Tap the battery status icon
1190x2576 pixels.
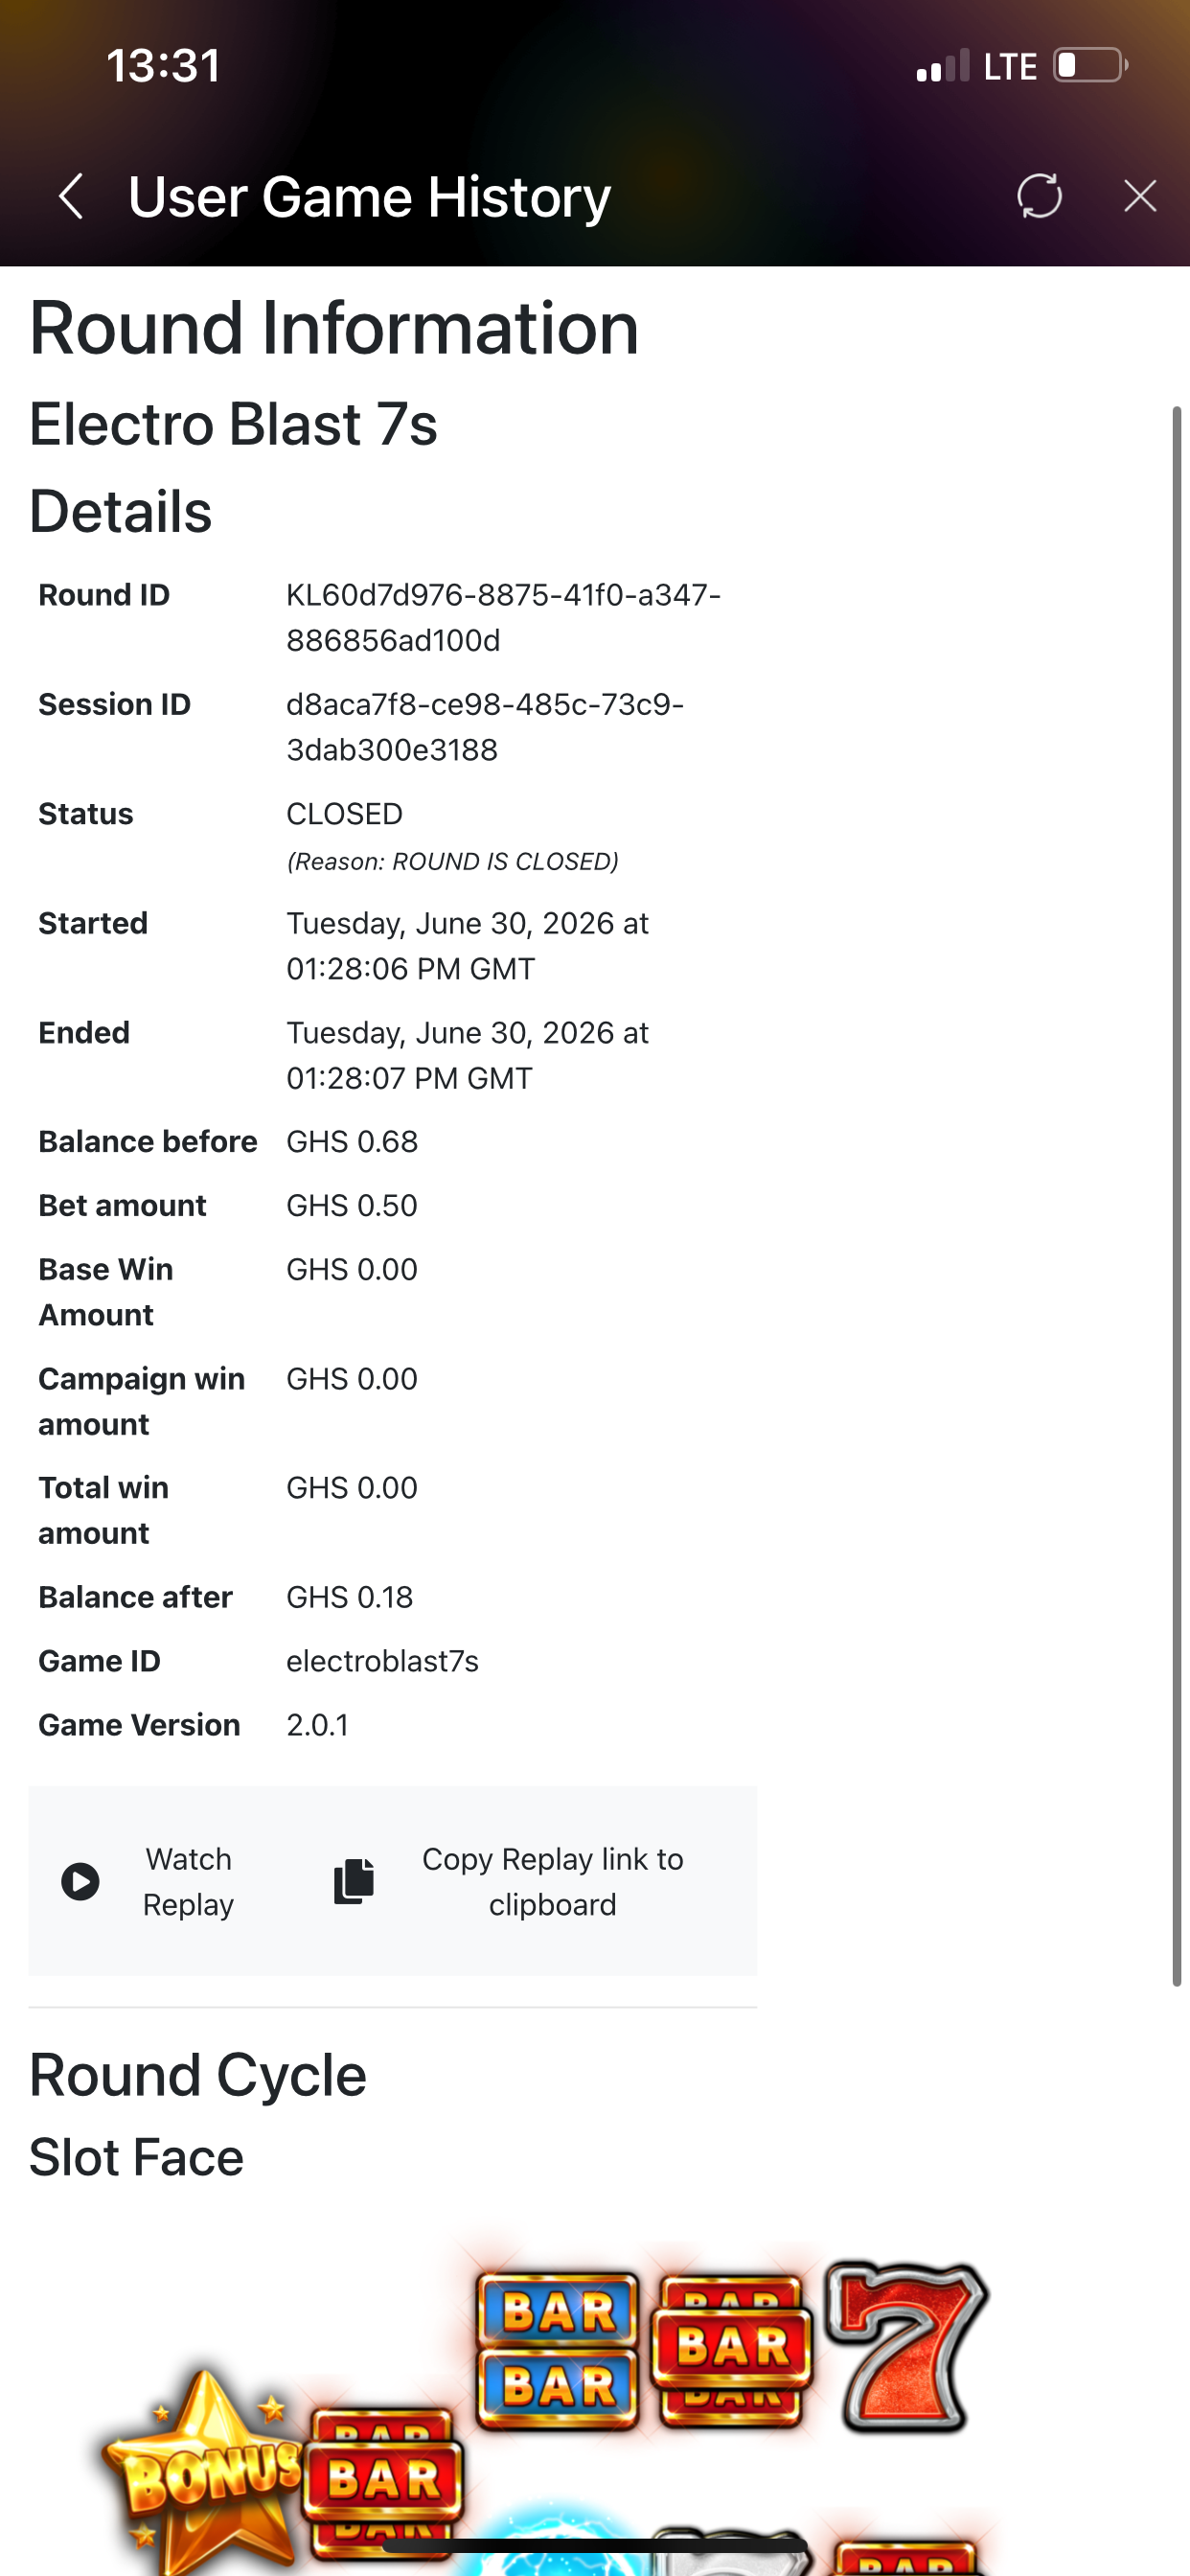click(x=1090, y=66)
